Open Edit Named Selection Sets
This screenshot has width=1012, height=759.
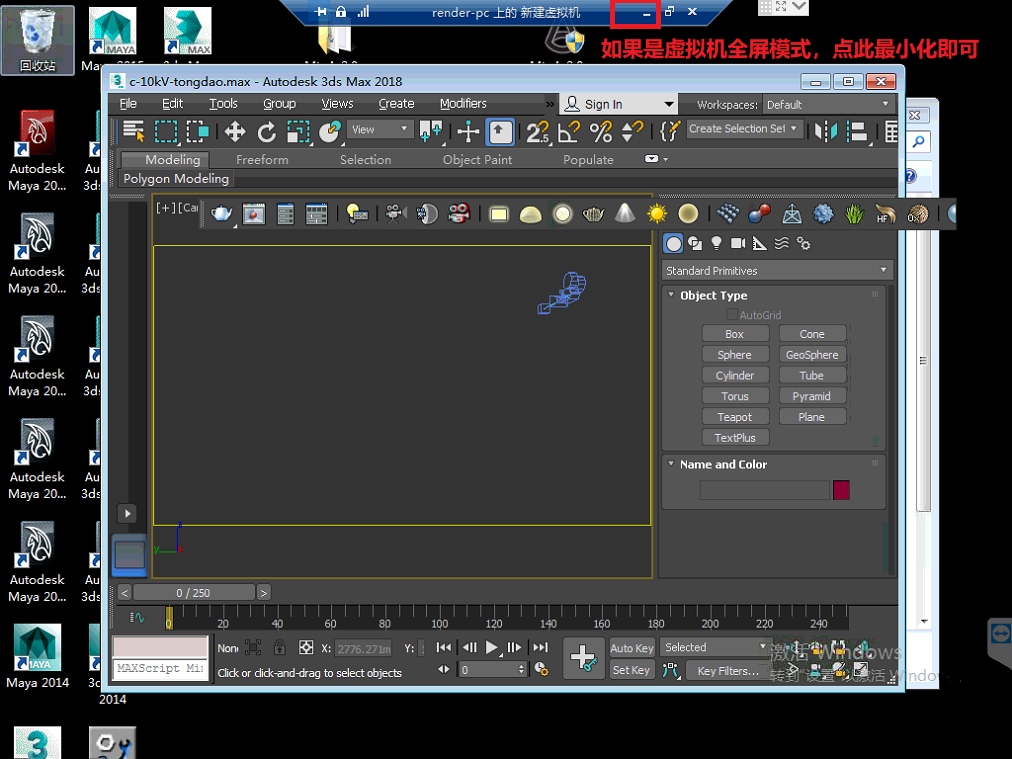tap(670, 131)
